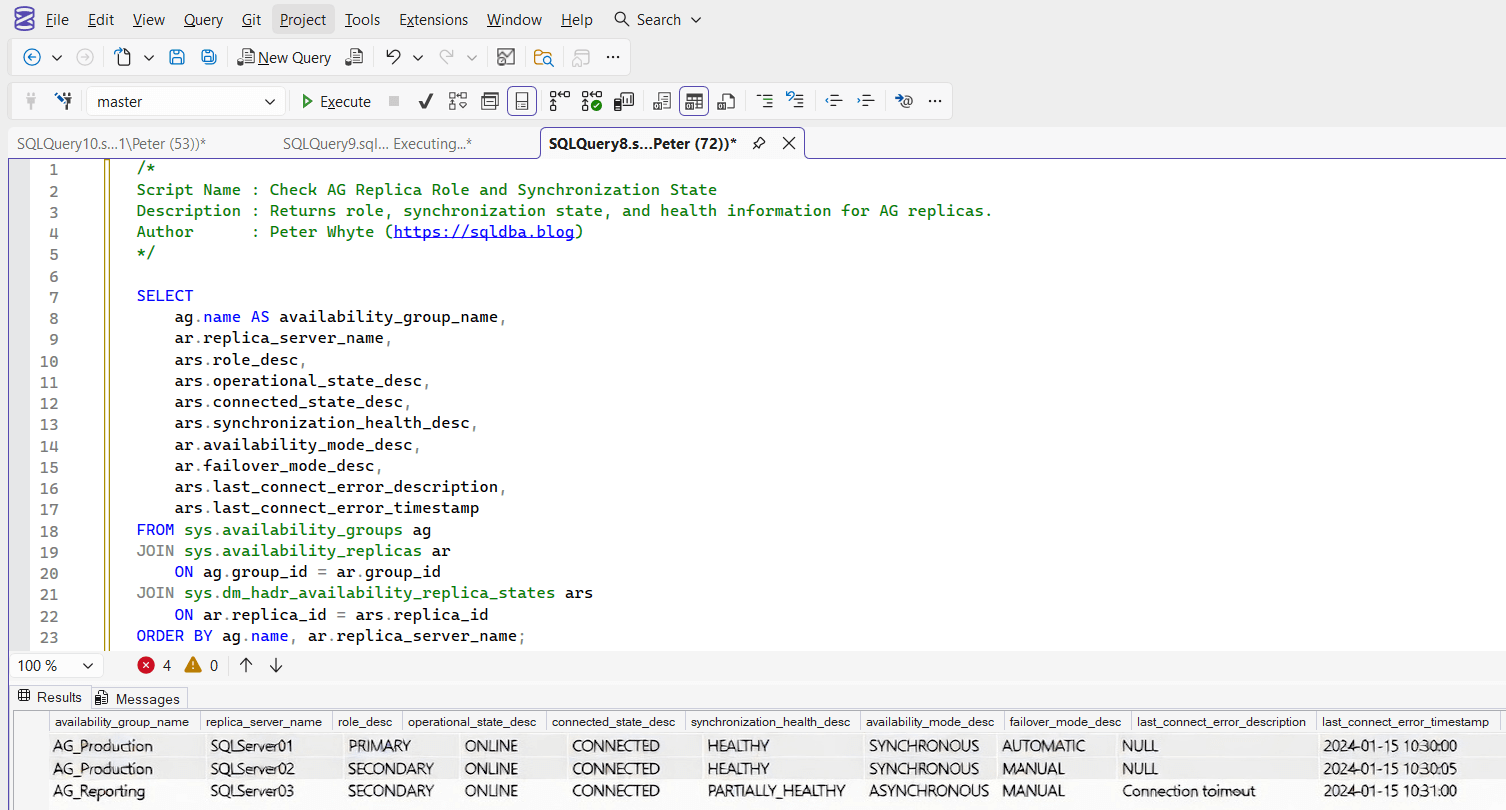Open the master database dropdown
This screenshot has width=1506, height=810.
pyautogui.click(x=269, y=102)
